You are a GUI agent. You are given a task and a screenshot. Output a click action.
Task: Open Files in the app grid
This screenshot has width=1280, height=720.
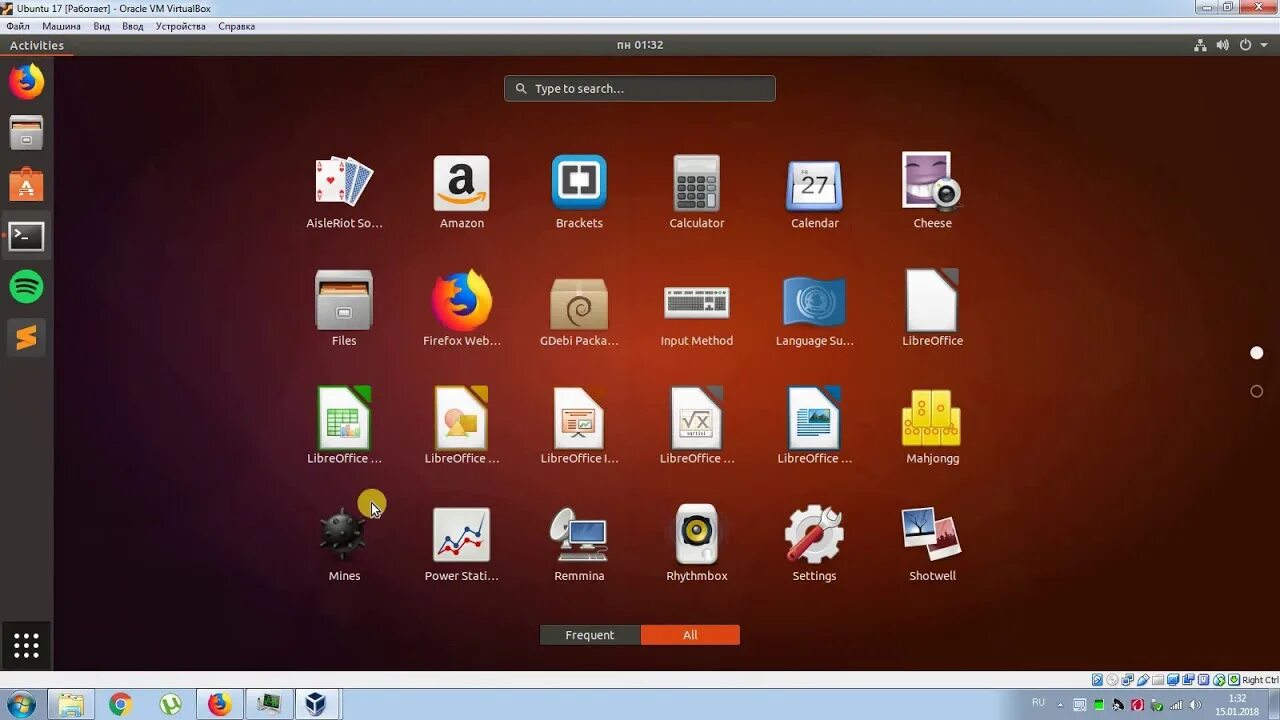coord(344,300)
